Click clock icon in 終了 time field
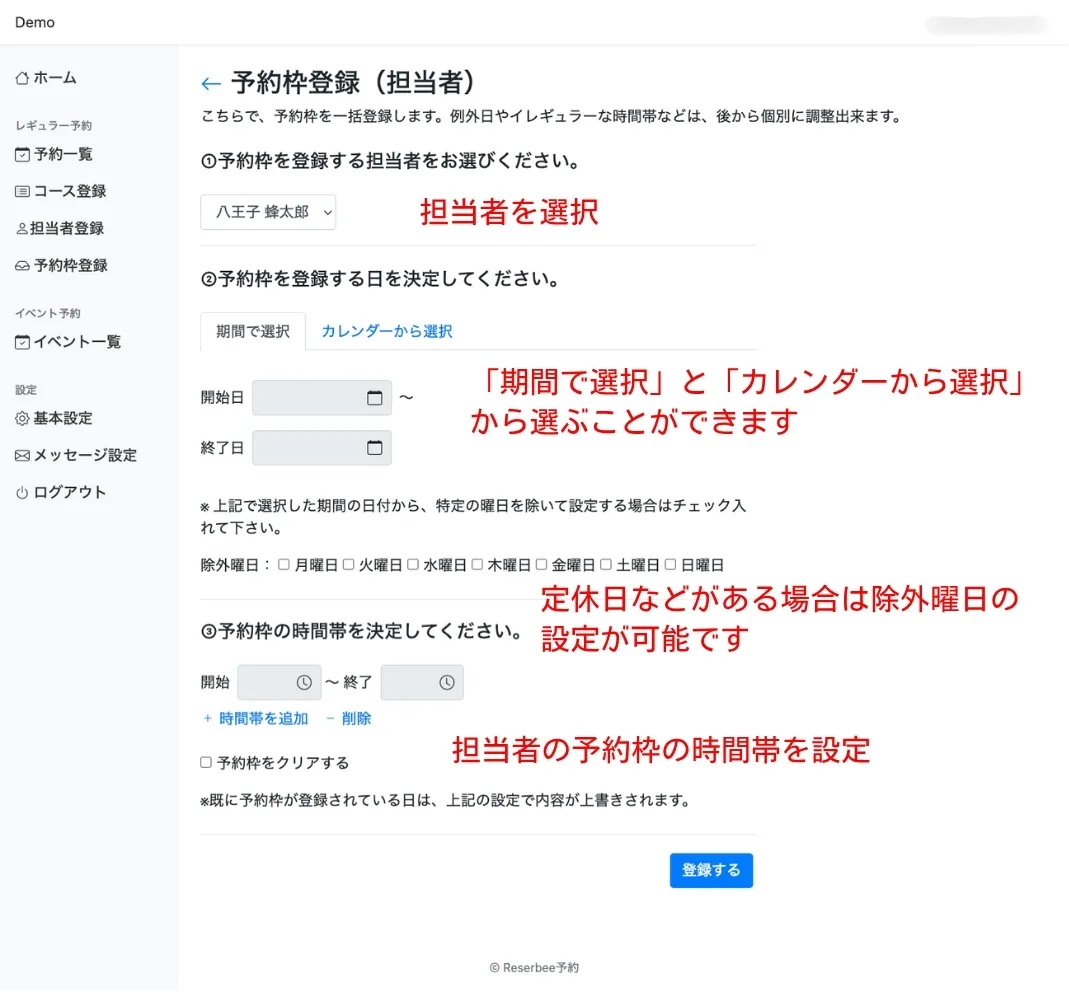1069x992 pixels. [446, 682]
